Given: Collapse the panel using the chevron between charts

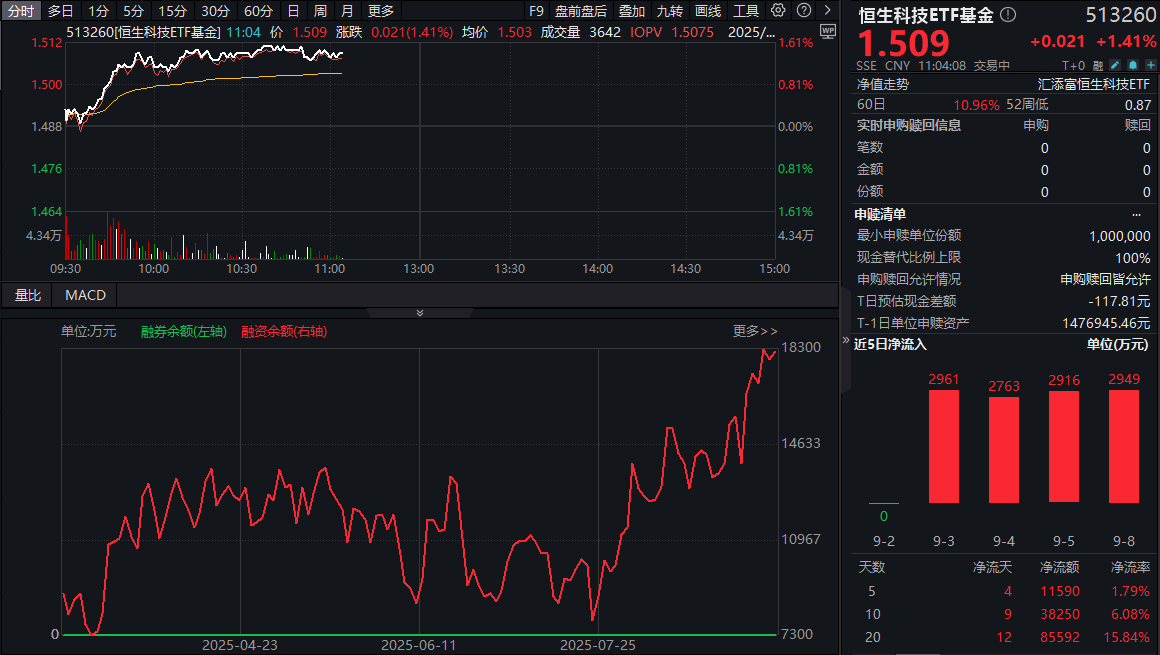Looking at the screenshot, I should click(x=419, y=313).
